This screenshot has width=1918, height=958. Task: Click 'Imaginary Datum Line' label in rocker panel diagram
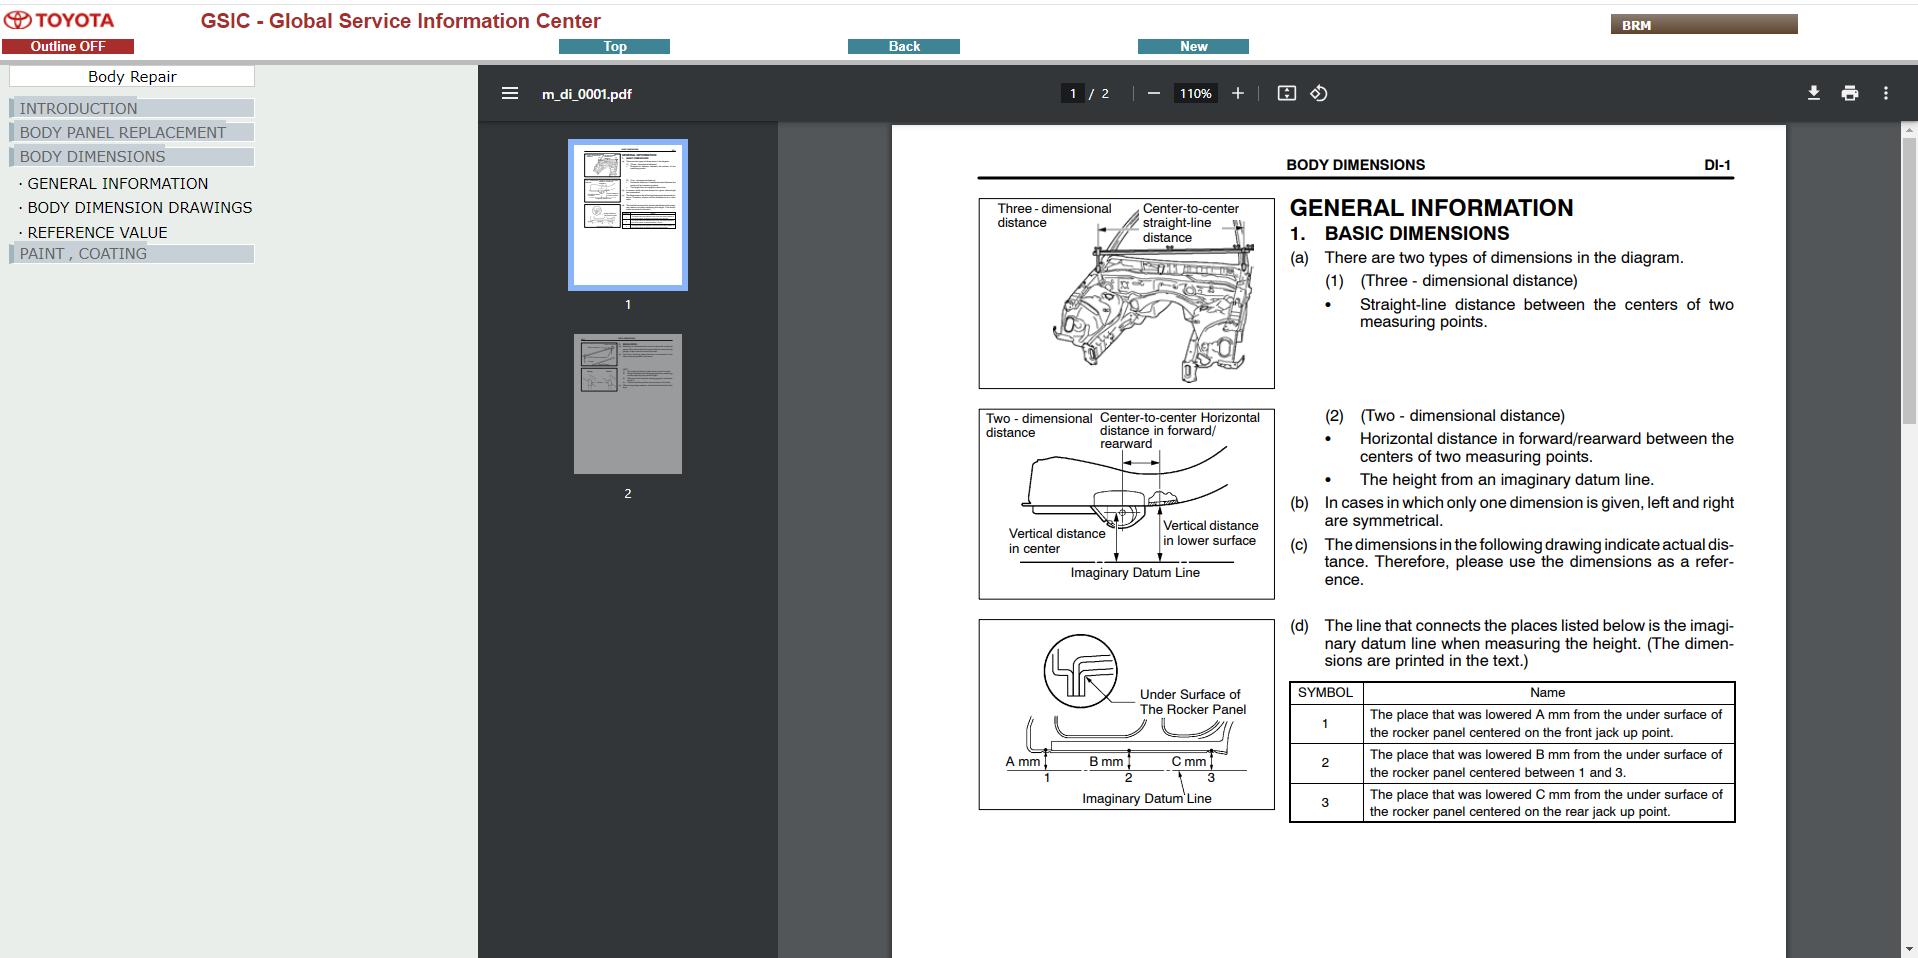pos(1146,799)
